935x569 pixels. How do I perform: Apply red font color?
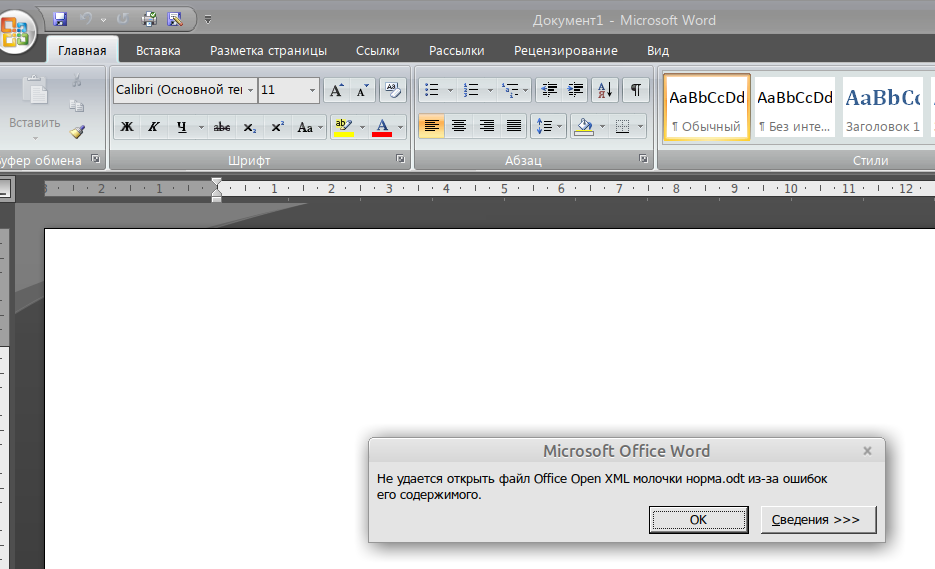(x=382, y=126)
